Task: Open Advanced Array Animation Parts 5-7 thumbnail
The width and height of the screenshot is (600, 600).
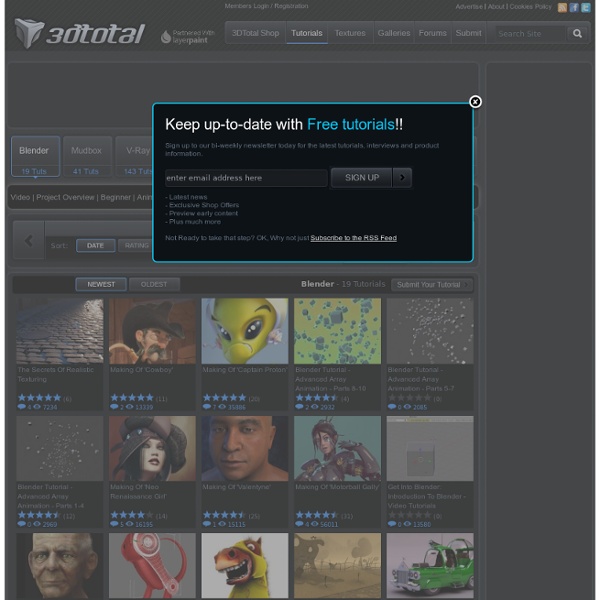Action: (430, 331)
